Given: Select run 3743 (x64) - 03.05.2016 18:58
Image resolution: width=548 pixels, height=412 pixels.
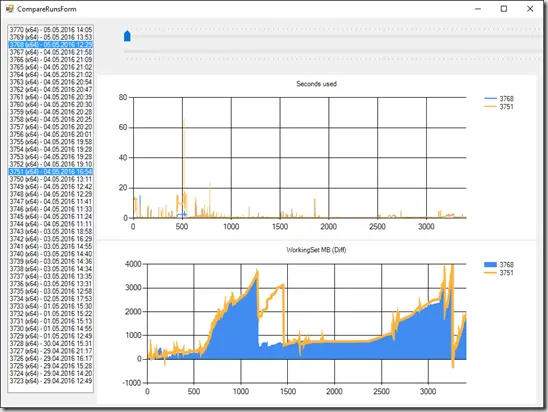Looking at the screenshot, I should pos(51,231).
